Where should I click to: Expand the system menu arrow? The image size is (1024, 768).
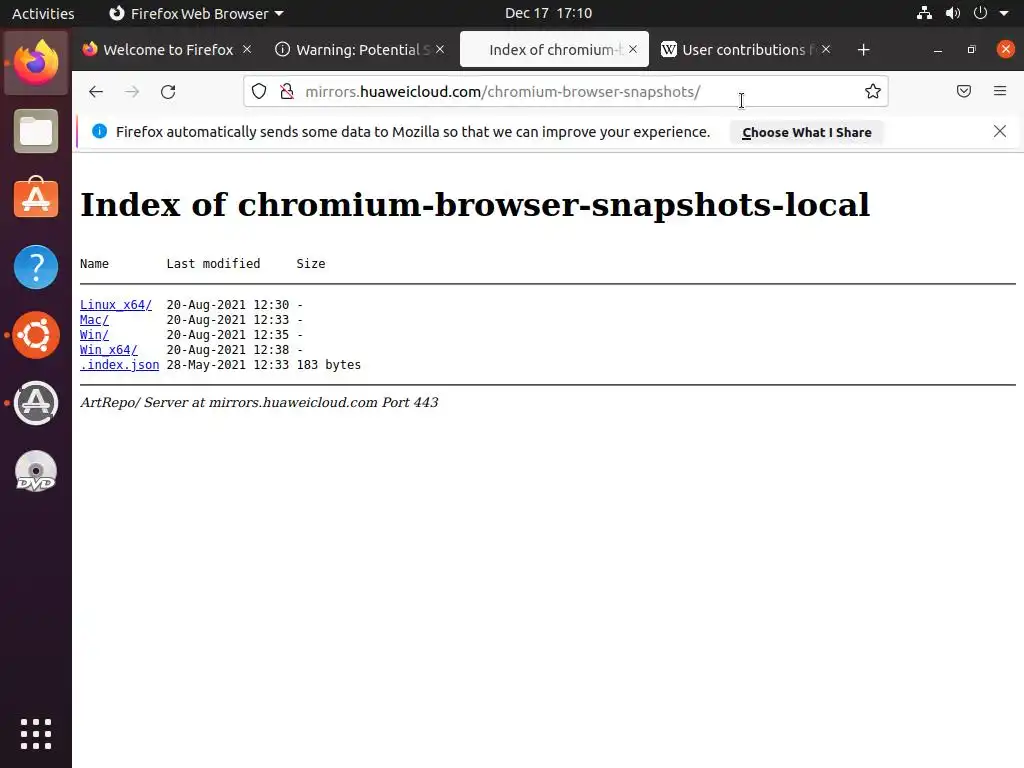pyautogui.click(x=1004, y=13)
